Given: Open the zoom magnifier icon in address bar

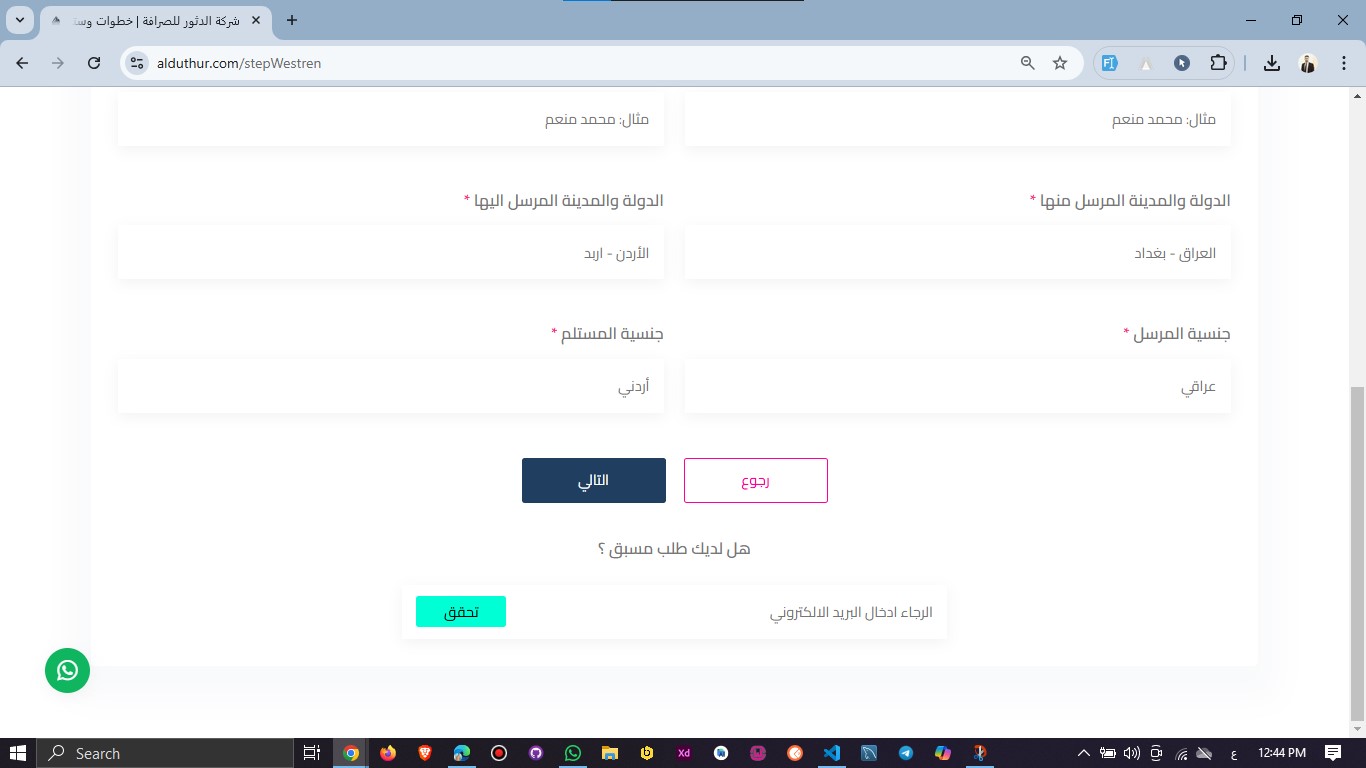Looking at the screenshot, I should [1027, 63].
